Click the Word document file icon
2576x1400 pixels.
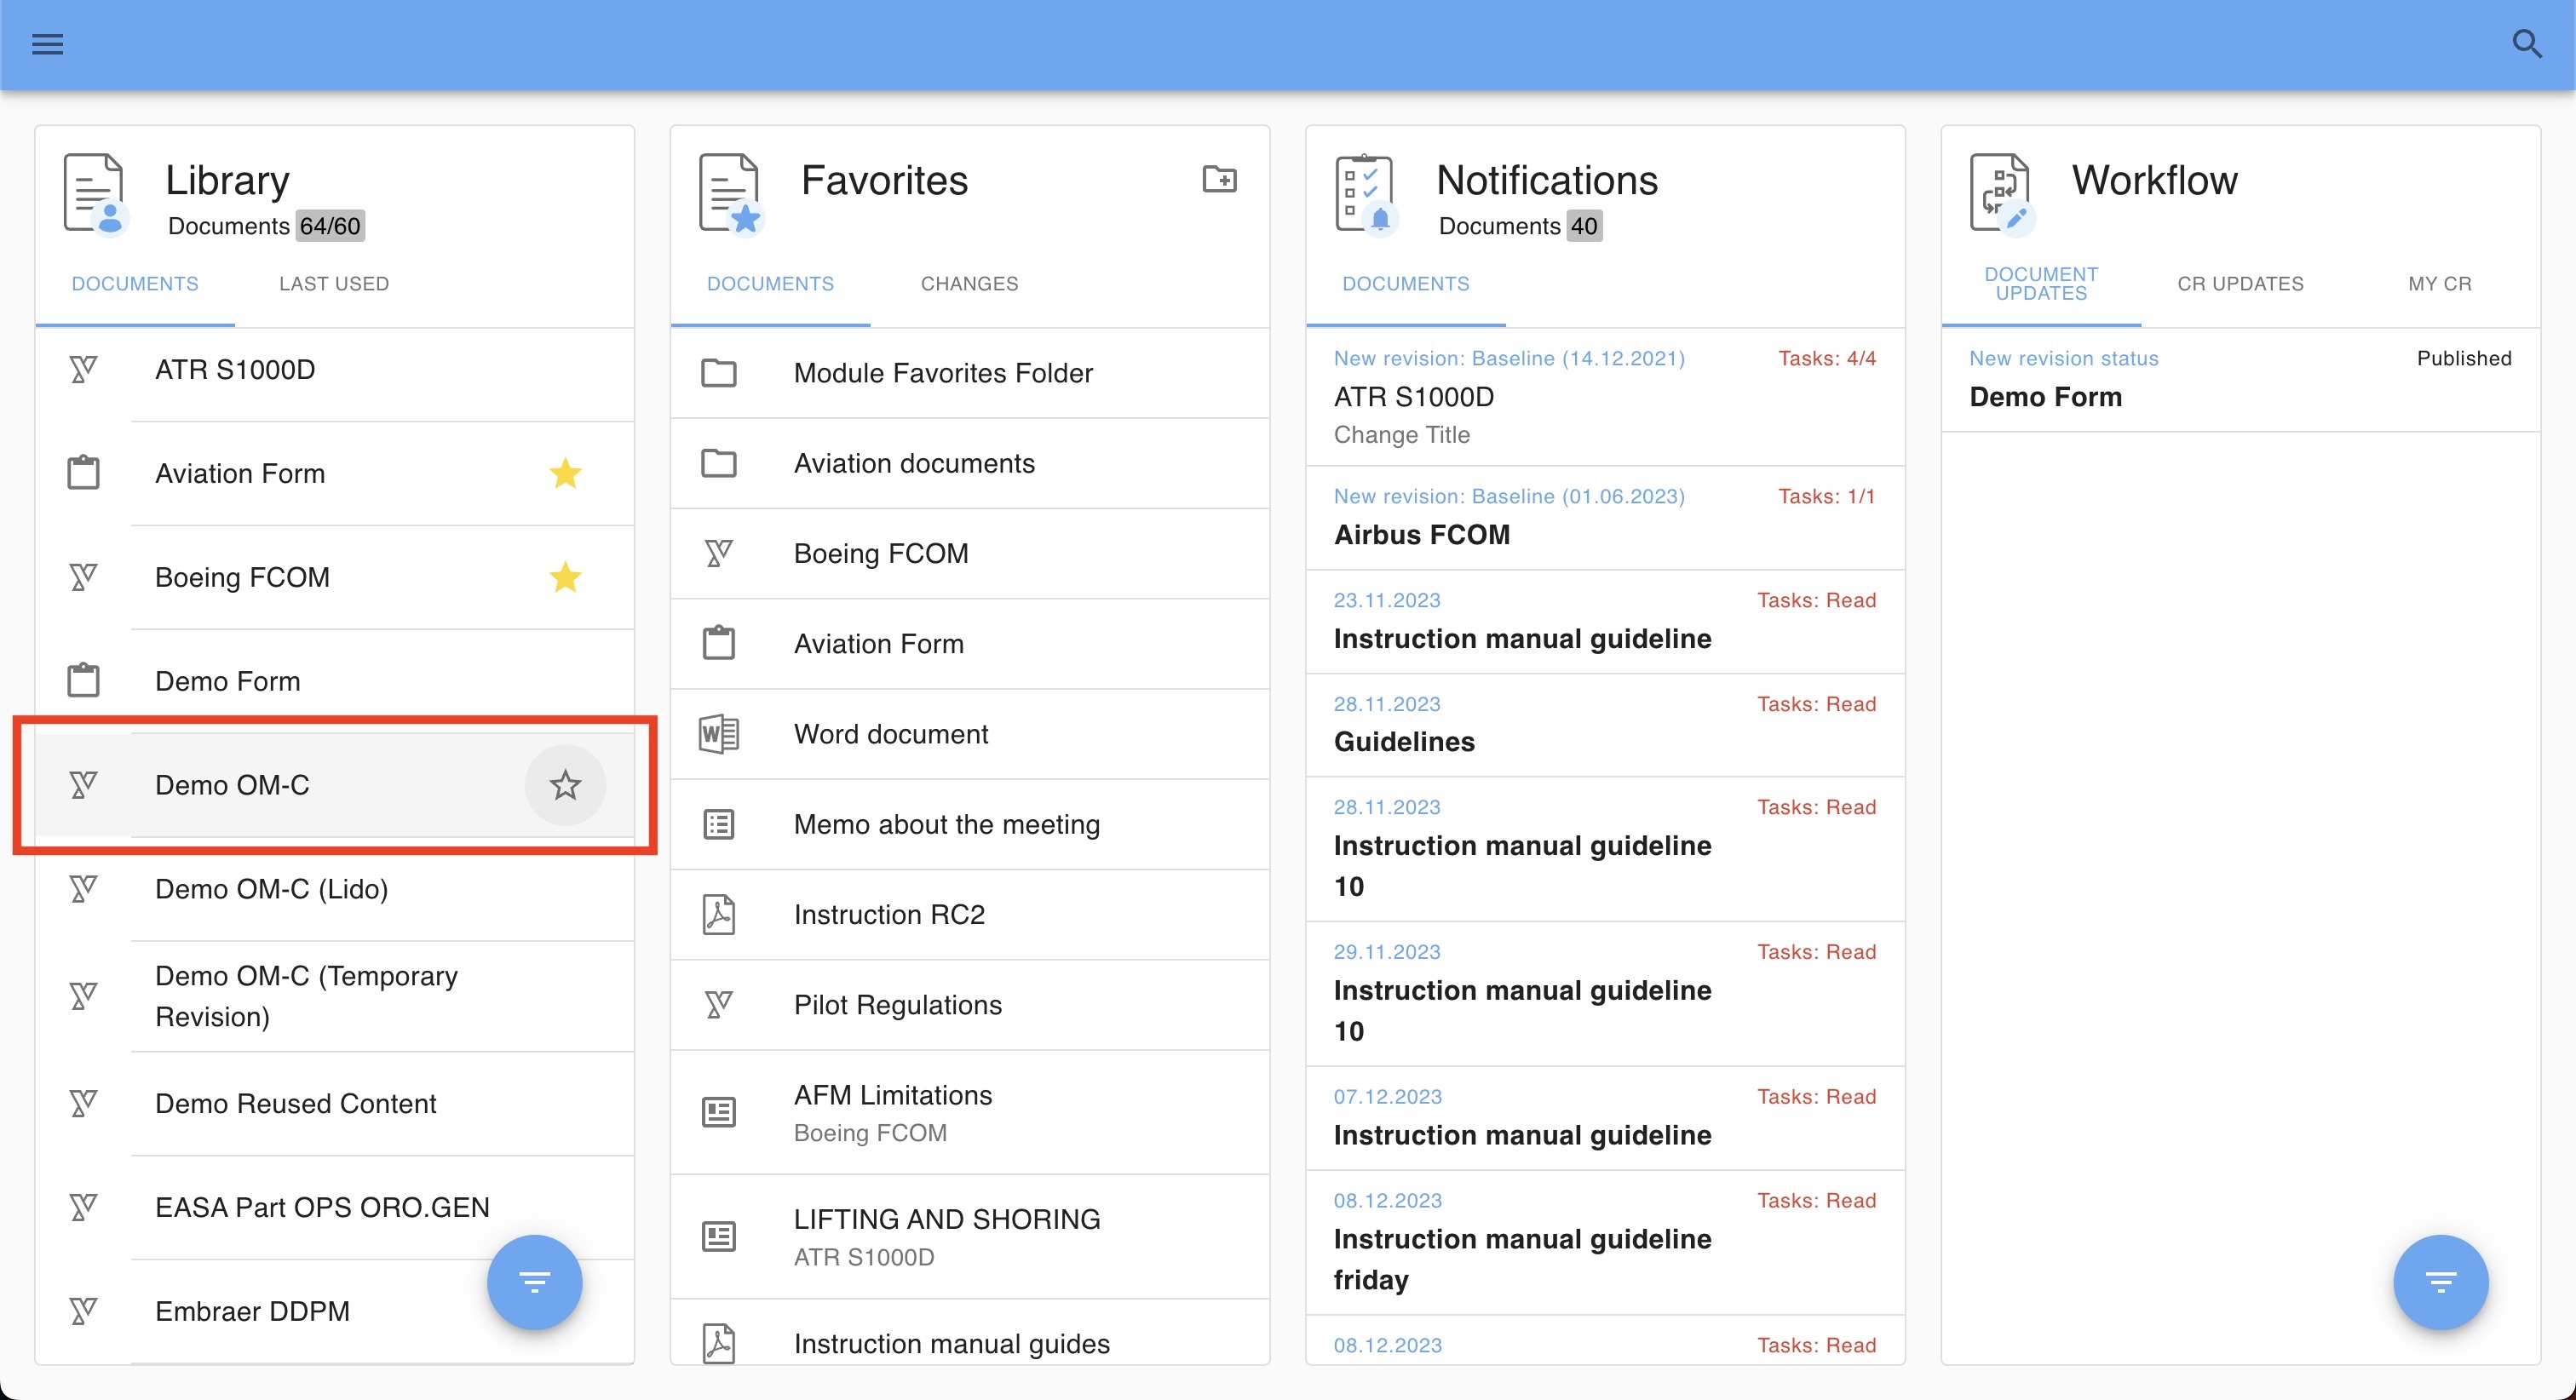pyautogui.click(x=718, y=734)
